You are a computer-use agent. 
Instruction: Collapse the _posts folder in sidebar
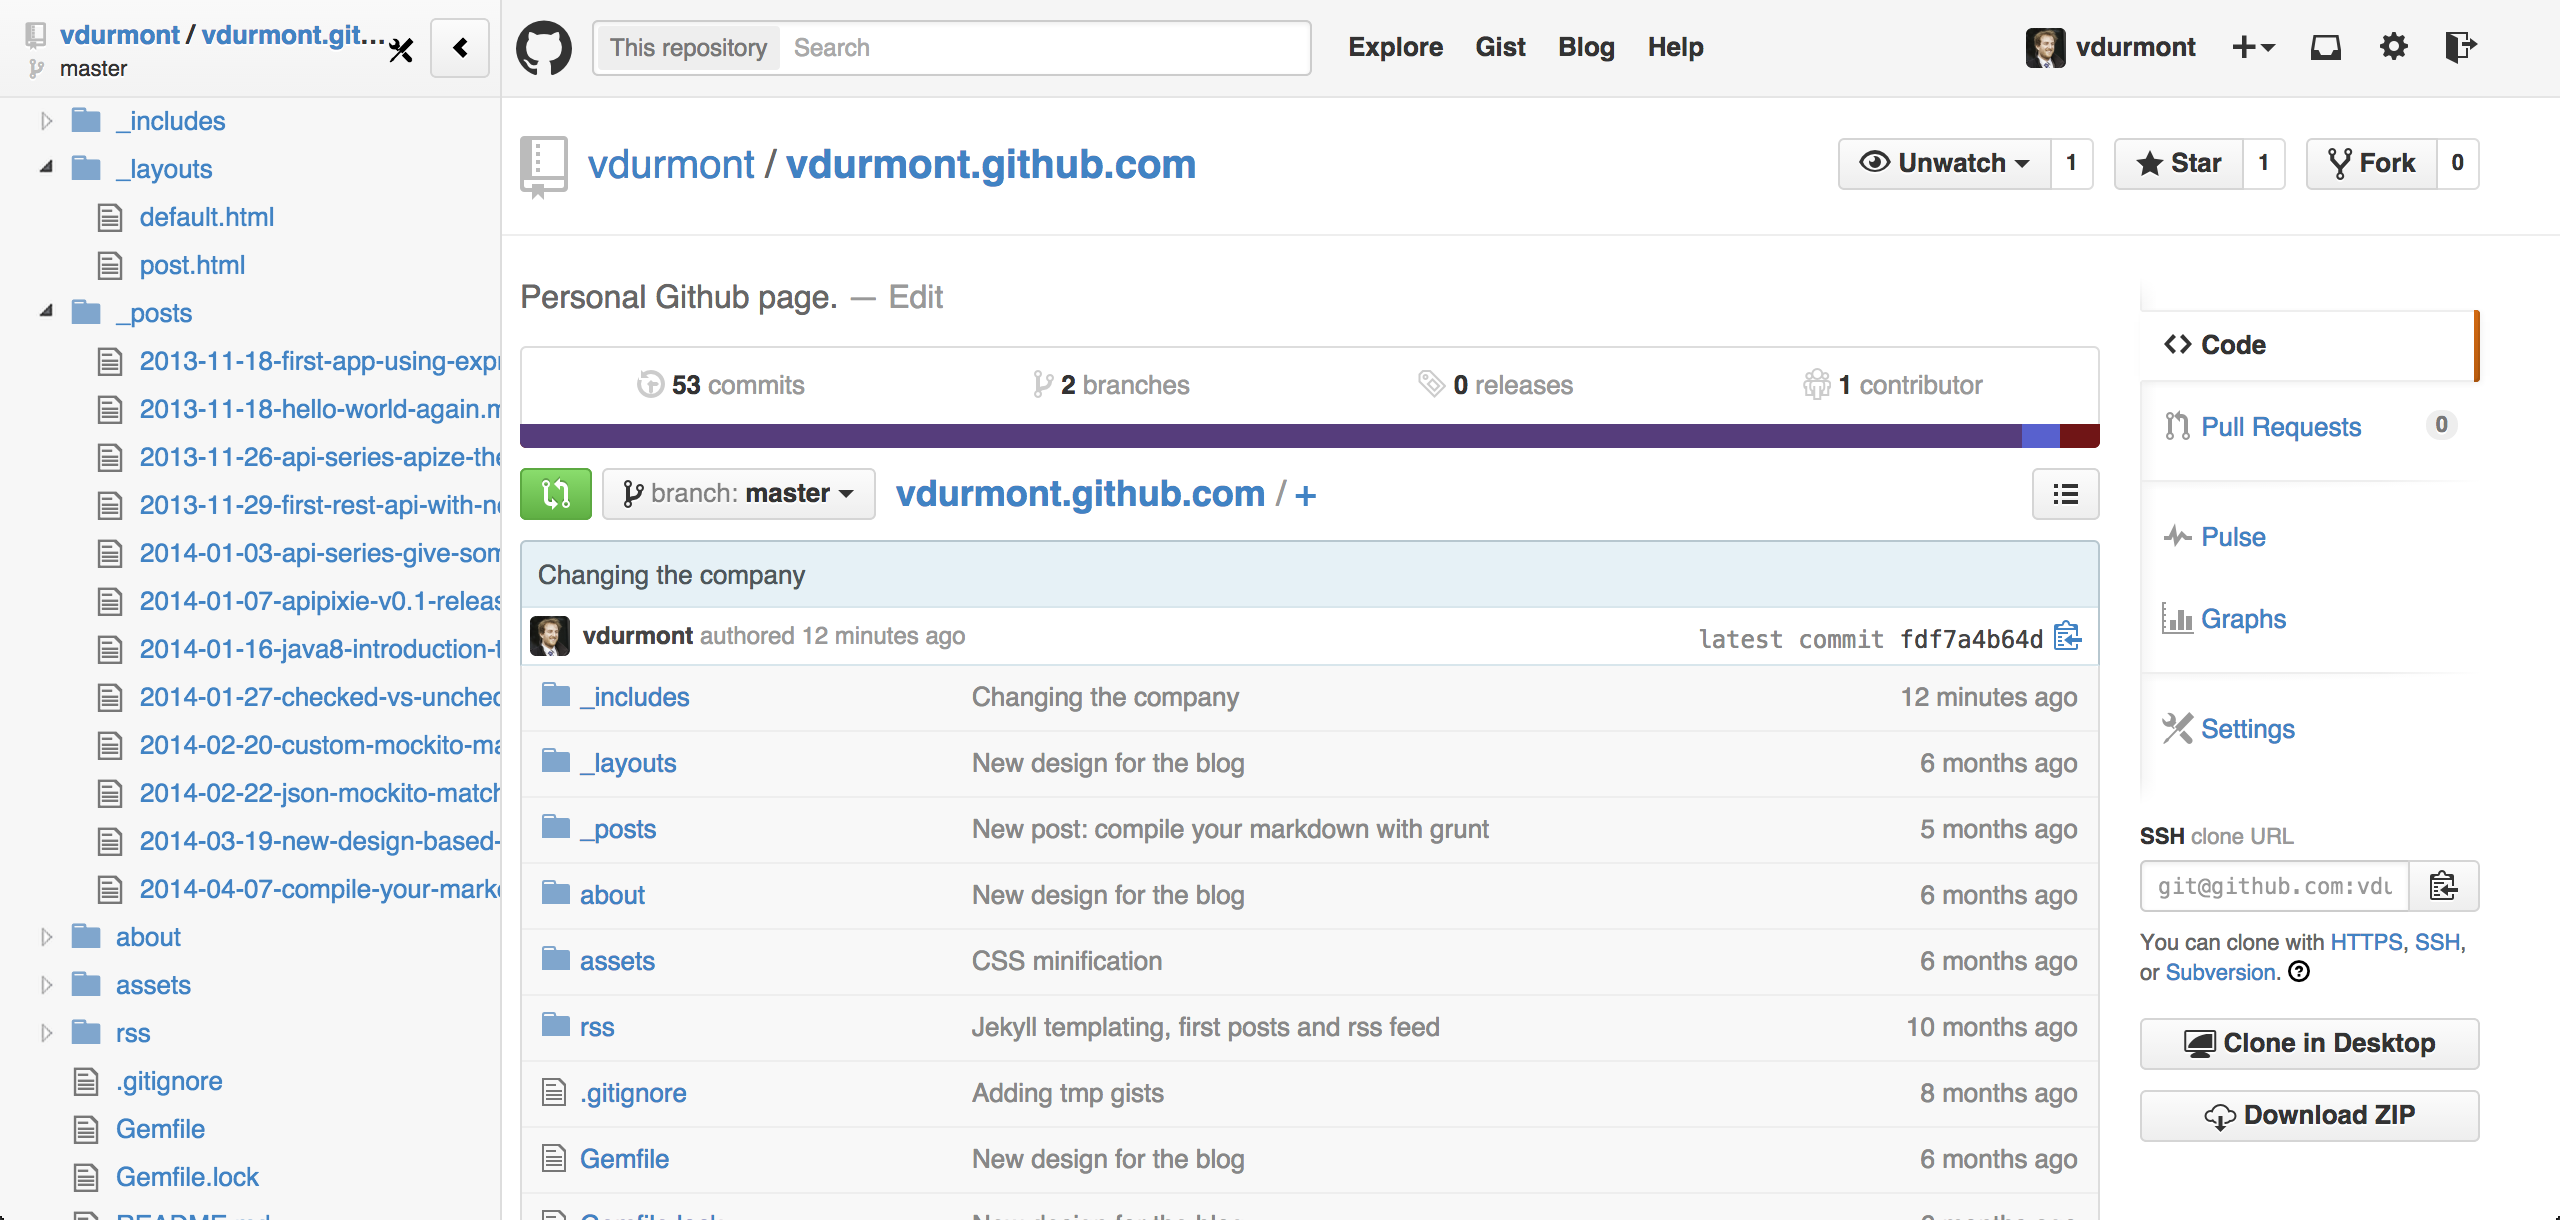[x=46, y=312]
